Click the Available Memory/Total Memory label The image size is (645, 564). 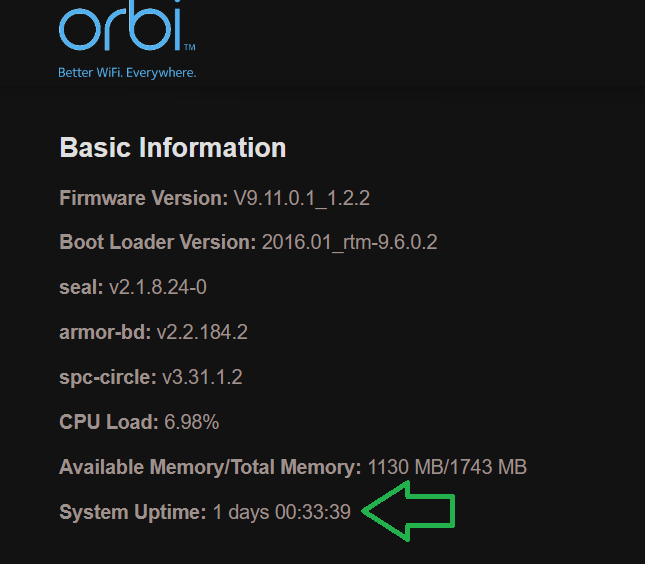(210, 467)
